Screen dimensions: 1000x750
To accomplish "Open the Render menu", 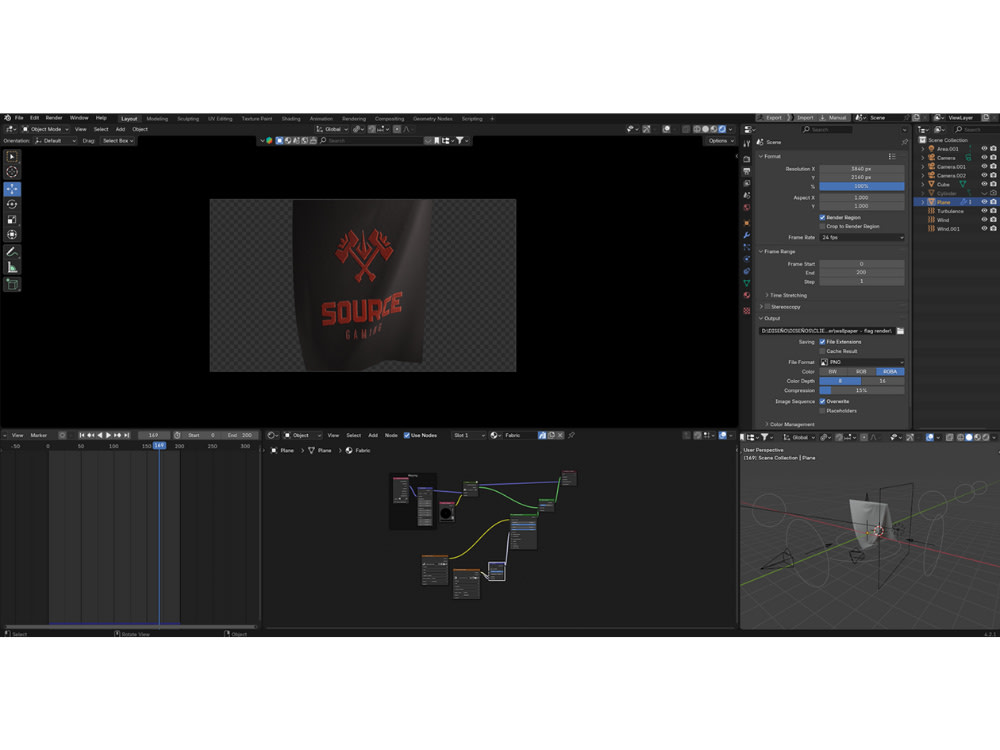I will (x=54, y=118).
